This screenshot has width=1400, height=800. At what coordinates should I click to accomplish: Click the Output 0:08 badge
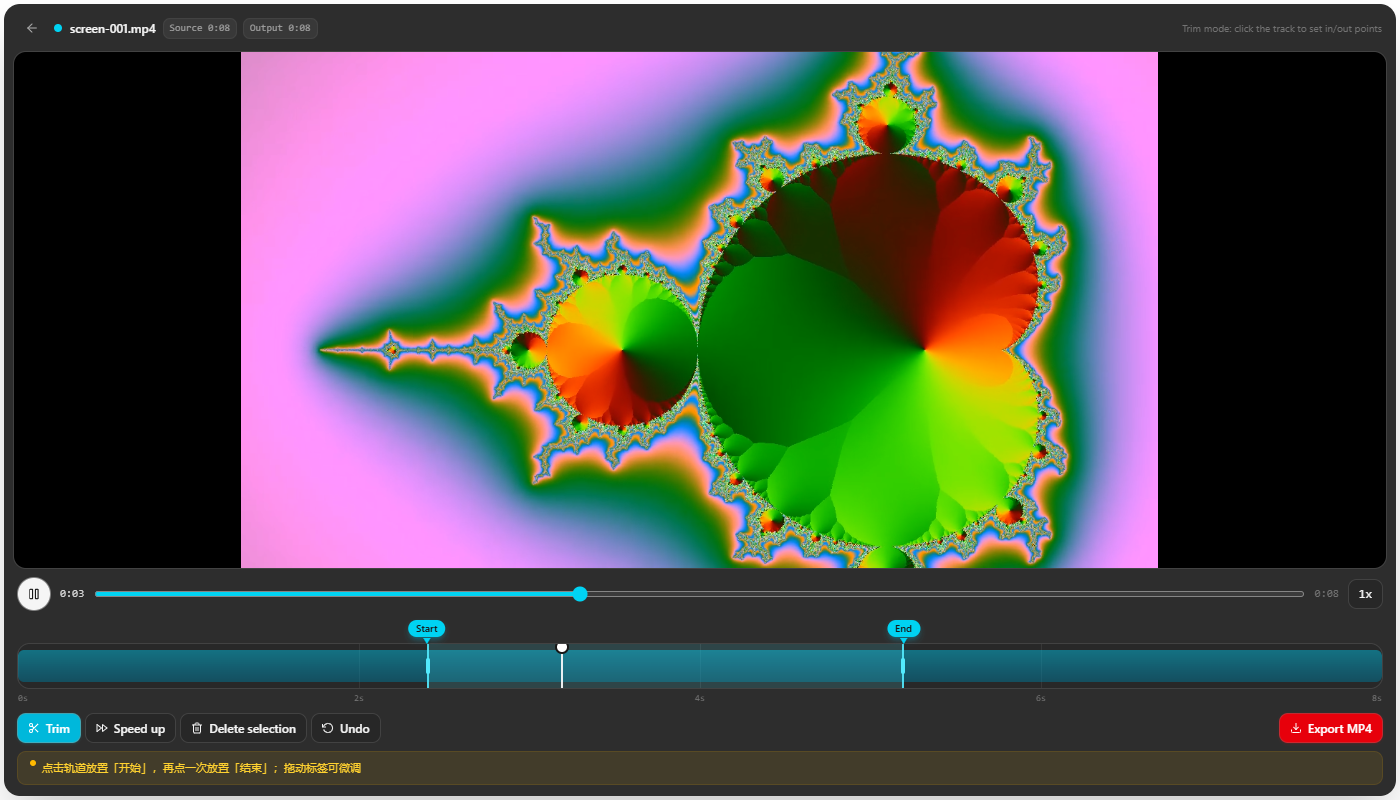(x=280, y=28)
